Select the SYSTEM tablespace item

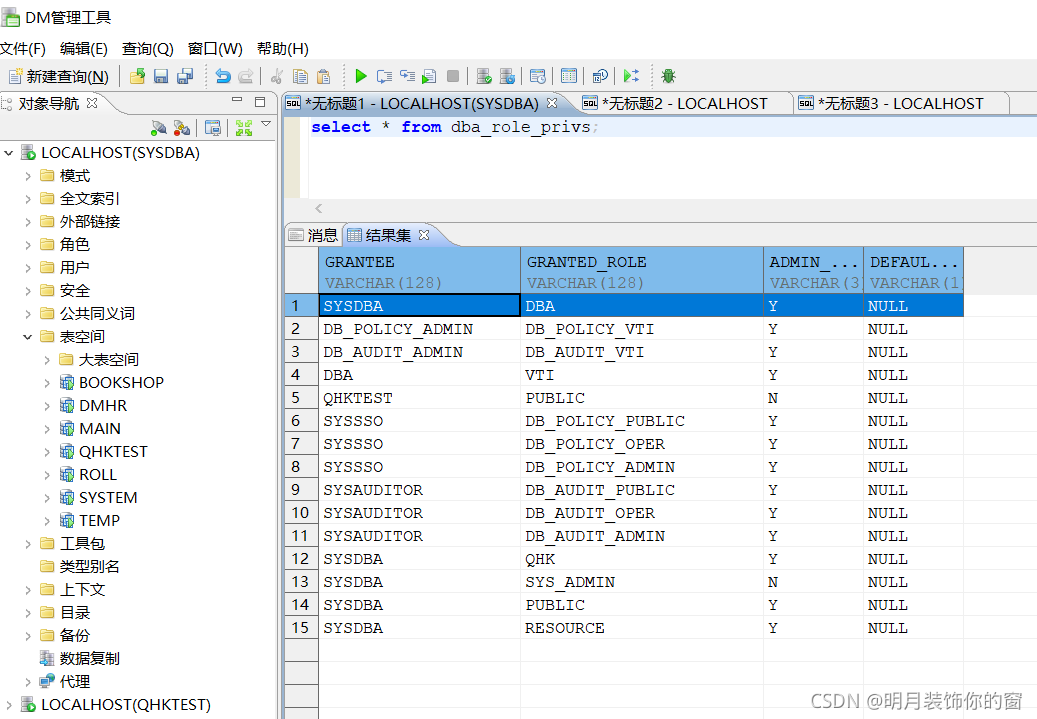pyautogui.click(x=108, y=497)
